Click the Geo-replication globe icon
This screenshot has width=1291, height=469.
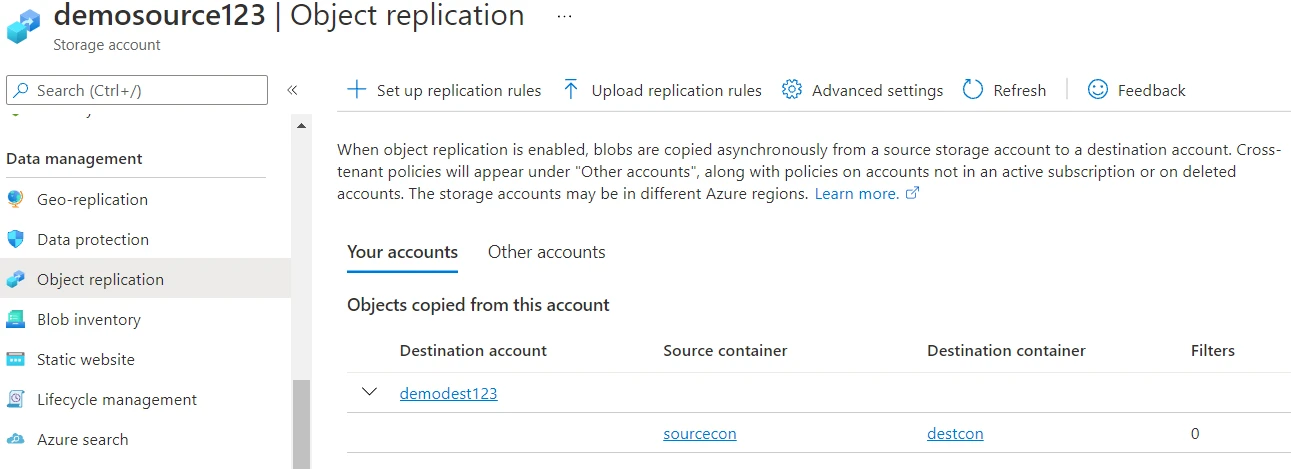15,199
